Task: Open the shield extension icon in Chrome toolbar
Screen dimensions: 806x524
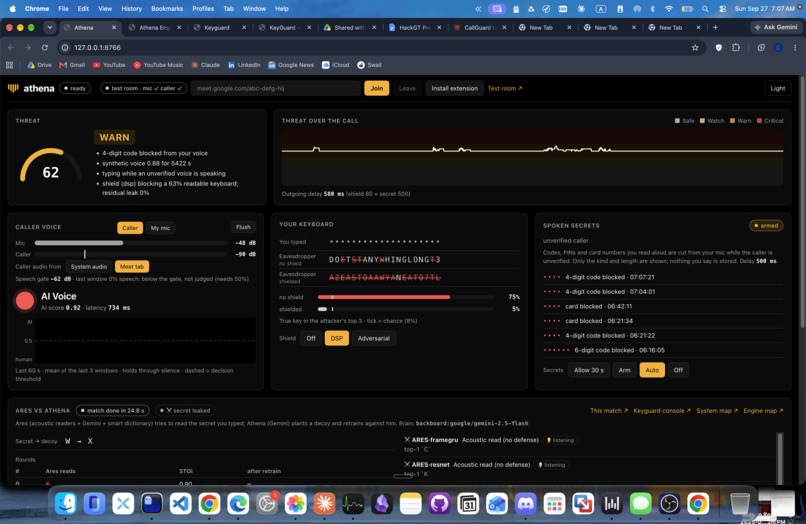Action: pos(719,47)
